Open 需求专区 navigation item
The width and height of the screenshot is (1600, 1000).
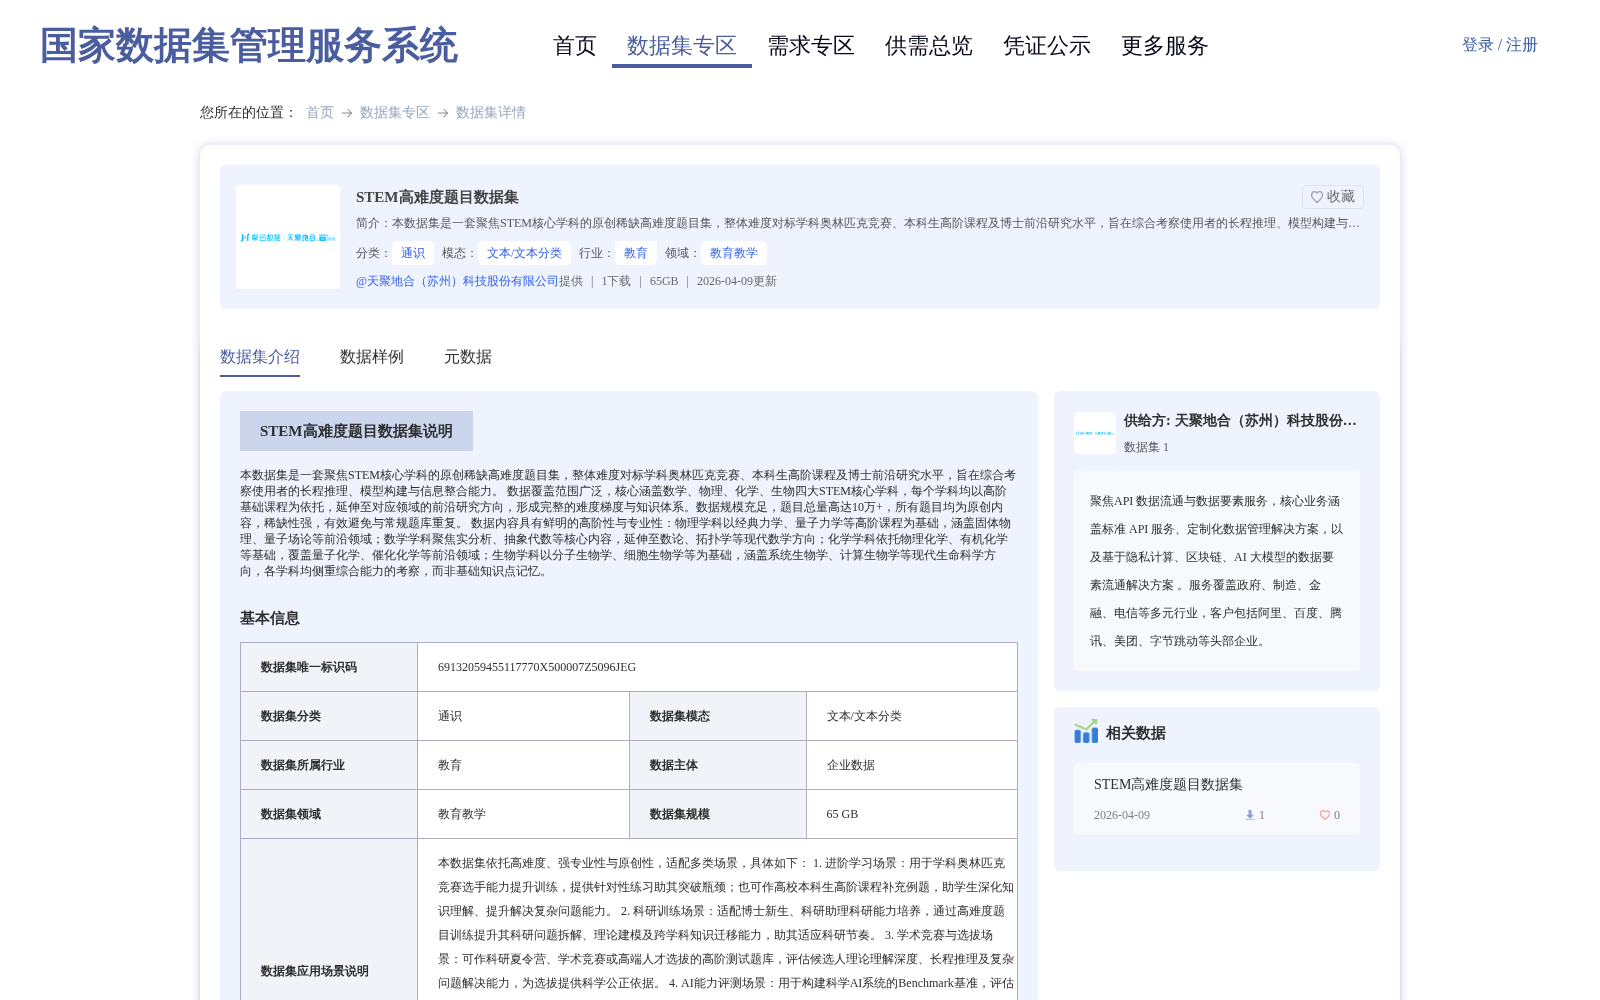pos(811,46)
